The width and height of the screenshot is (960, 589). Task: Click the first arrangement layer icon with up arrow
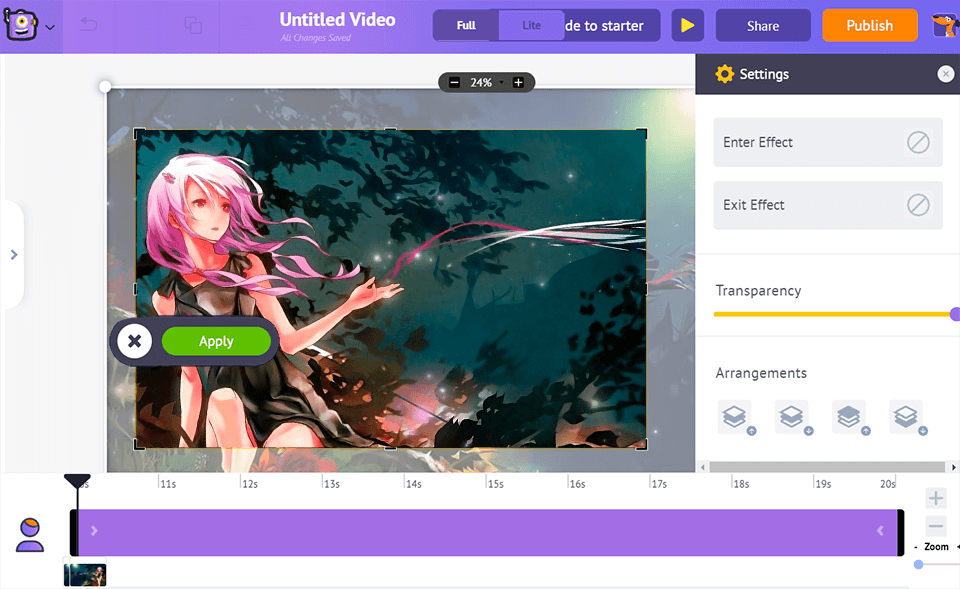click(737, 418)
